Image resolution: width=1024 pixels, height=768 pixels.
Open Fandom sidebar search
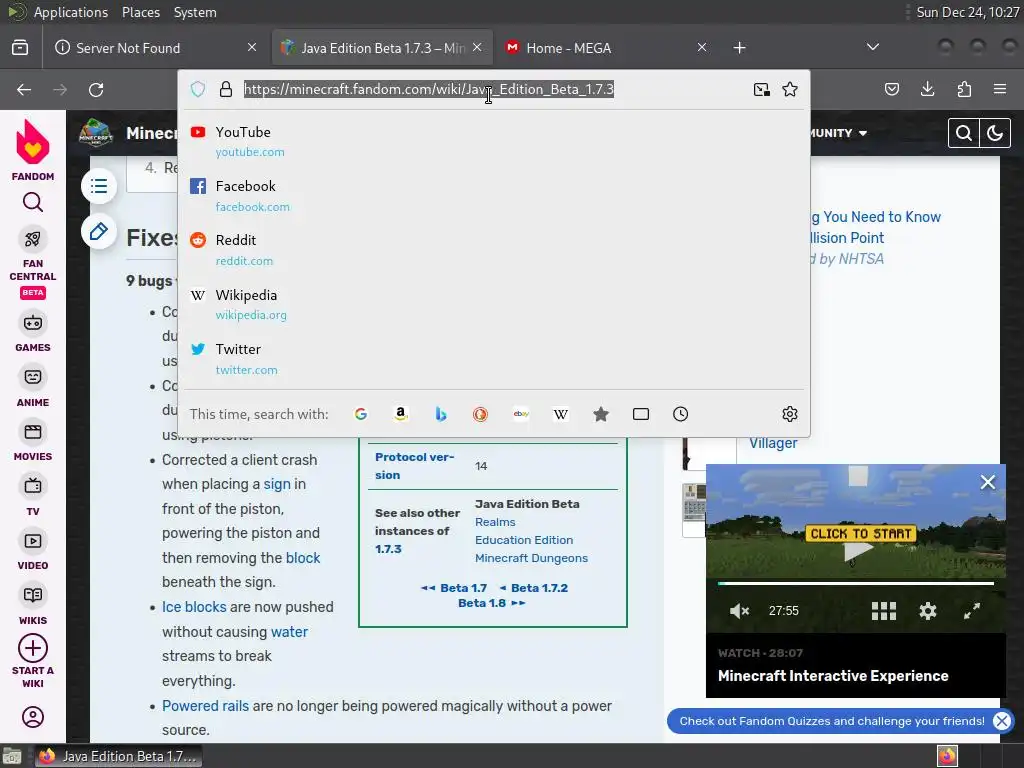click(x=33, y=202)
